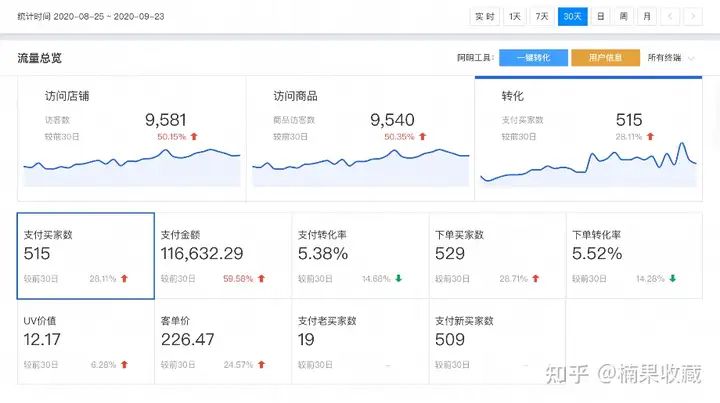Click the 9,581 visitor count value
This screenshot has height=403, width=720.
coord(166,120)
